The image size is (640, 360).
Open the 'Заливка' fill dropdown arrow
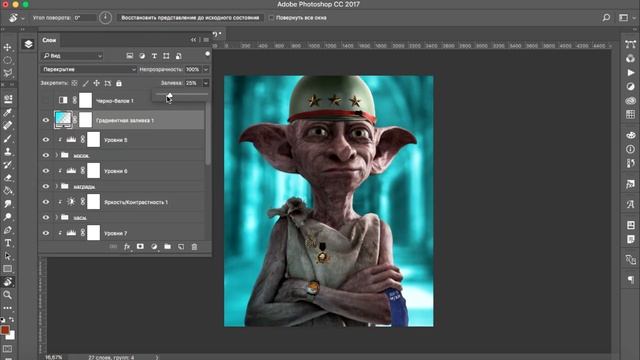click(x=206, y=83)
